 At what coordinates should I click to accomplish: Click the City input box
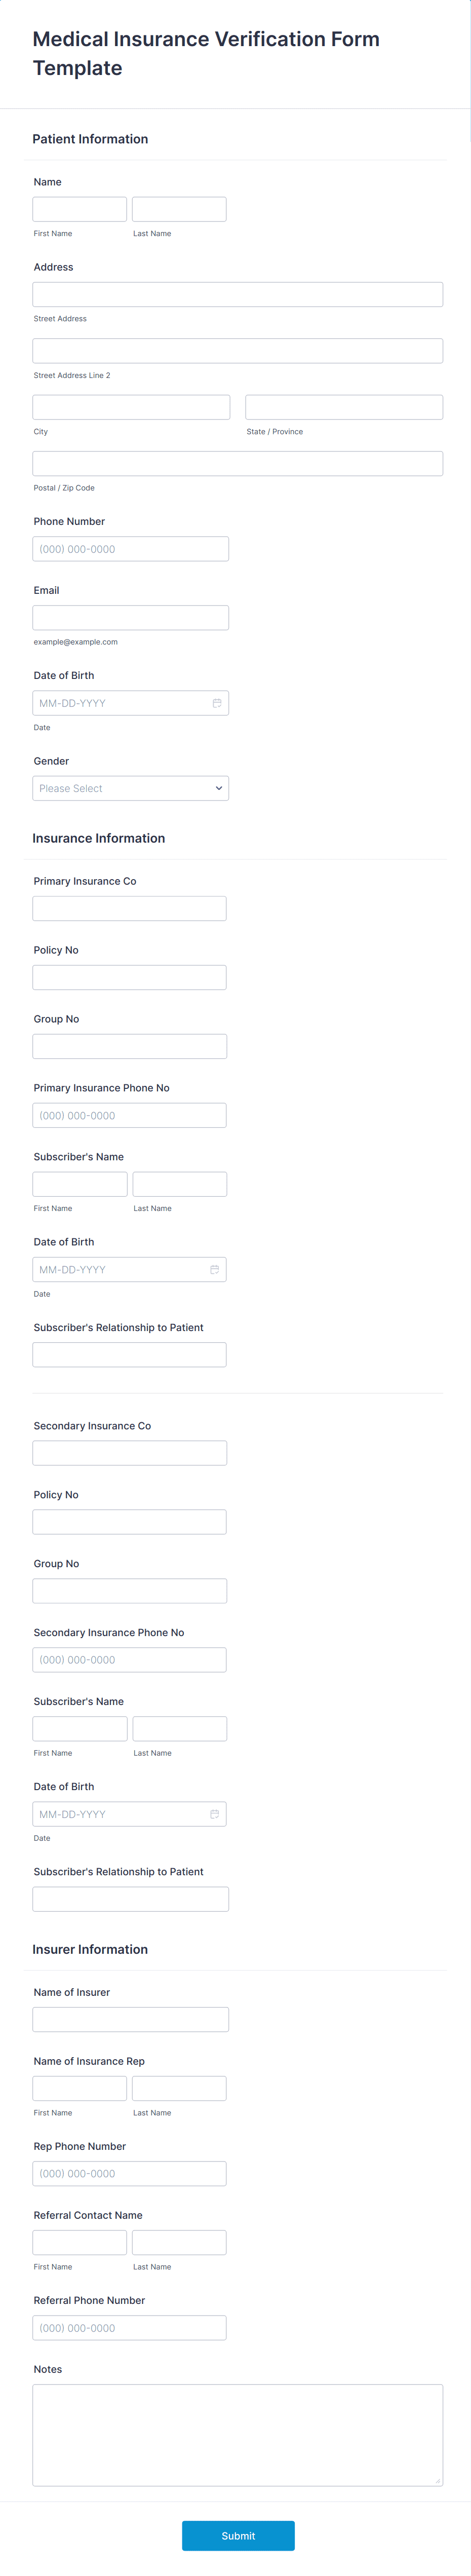click(130, 406)
